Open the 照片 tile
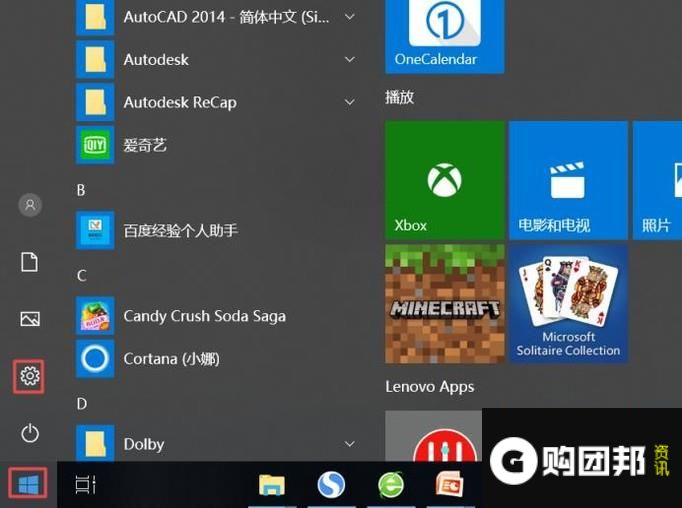Image resolution: width=682 pixels, height=508 pixels. pos(657,180)
